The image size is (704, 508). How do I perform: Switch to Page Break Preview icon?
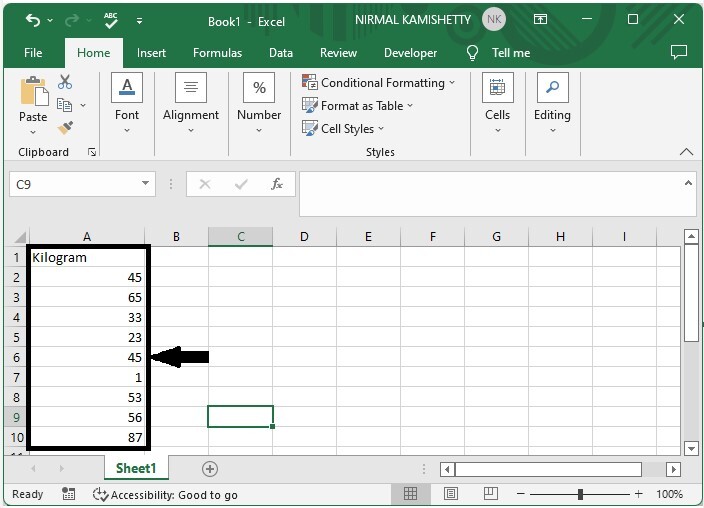click(491, 494)
